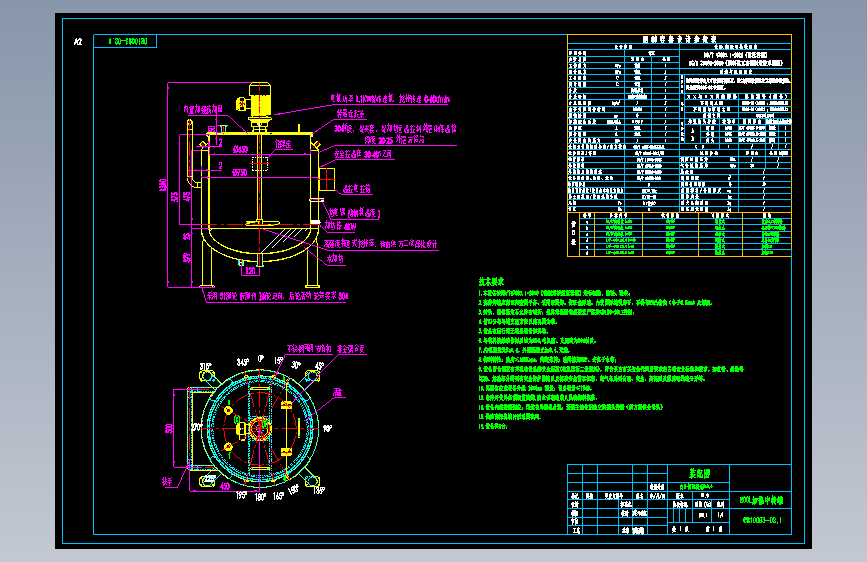867x562 pixels.
Task: Click the A2 sheet size label
Action: [x=78, y=41]
